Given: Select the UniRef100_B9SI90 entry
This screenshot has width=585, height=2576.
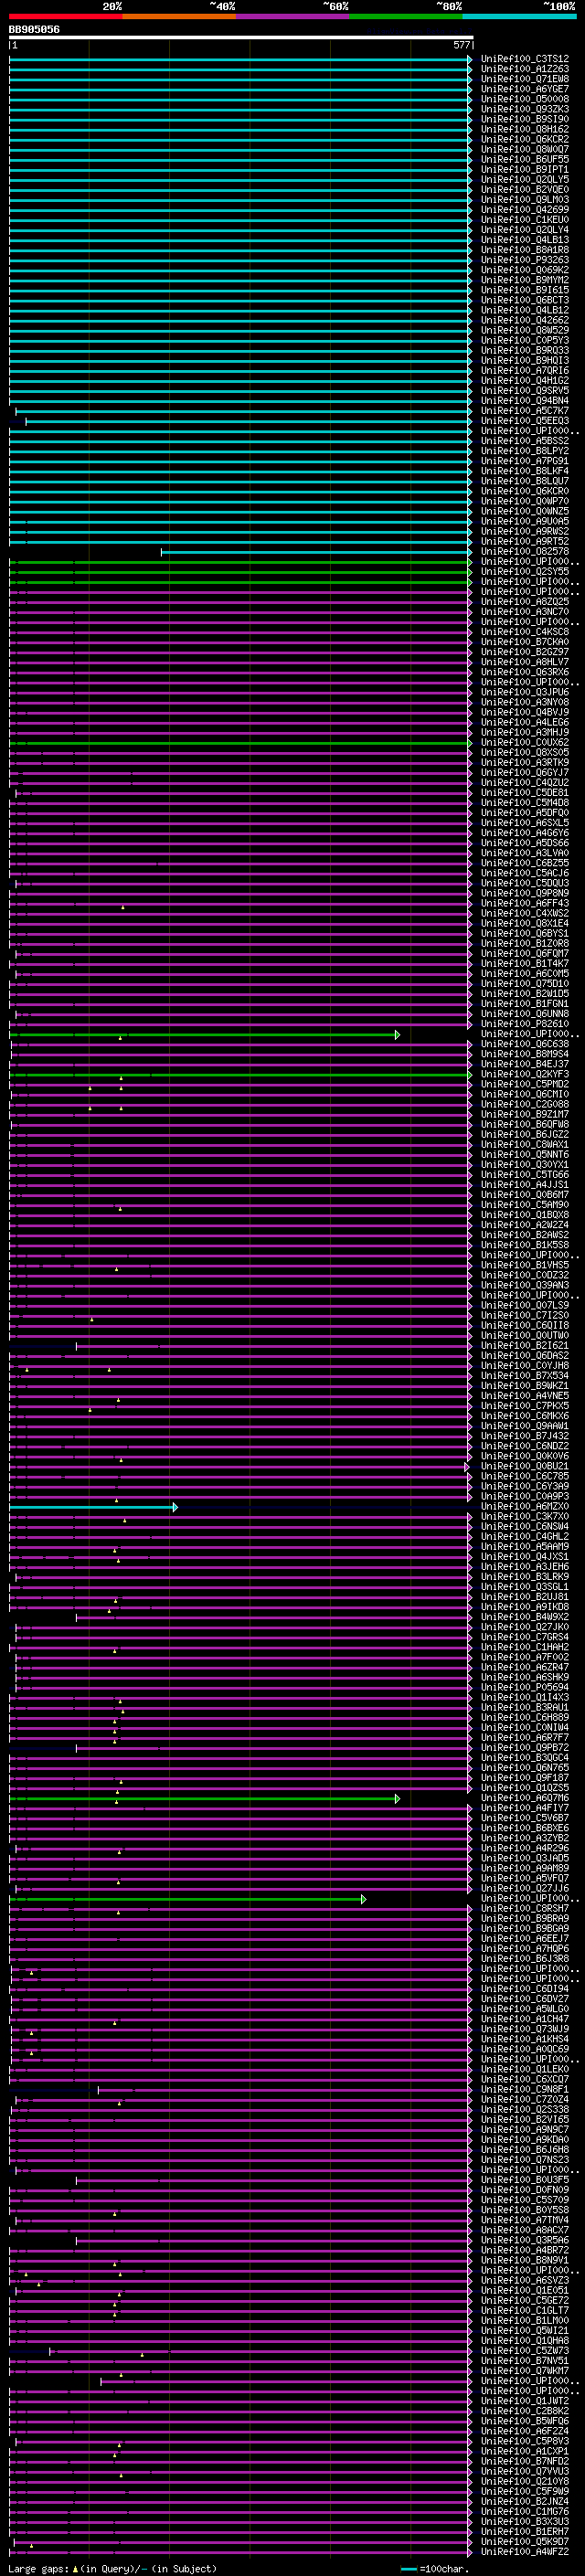Looking at the screenshot, I should coord(525,119).
